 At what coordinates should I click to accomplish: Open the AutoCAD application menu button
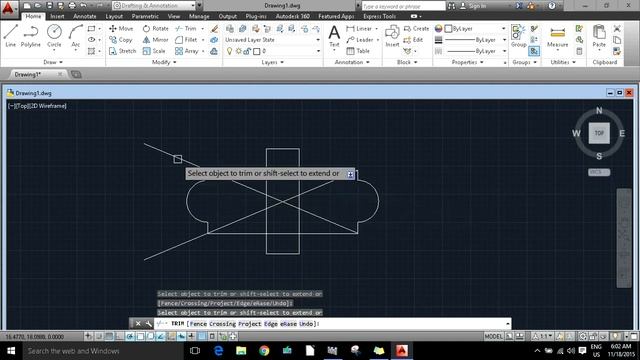point(8,8)
